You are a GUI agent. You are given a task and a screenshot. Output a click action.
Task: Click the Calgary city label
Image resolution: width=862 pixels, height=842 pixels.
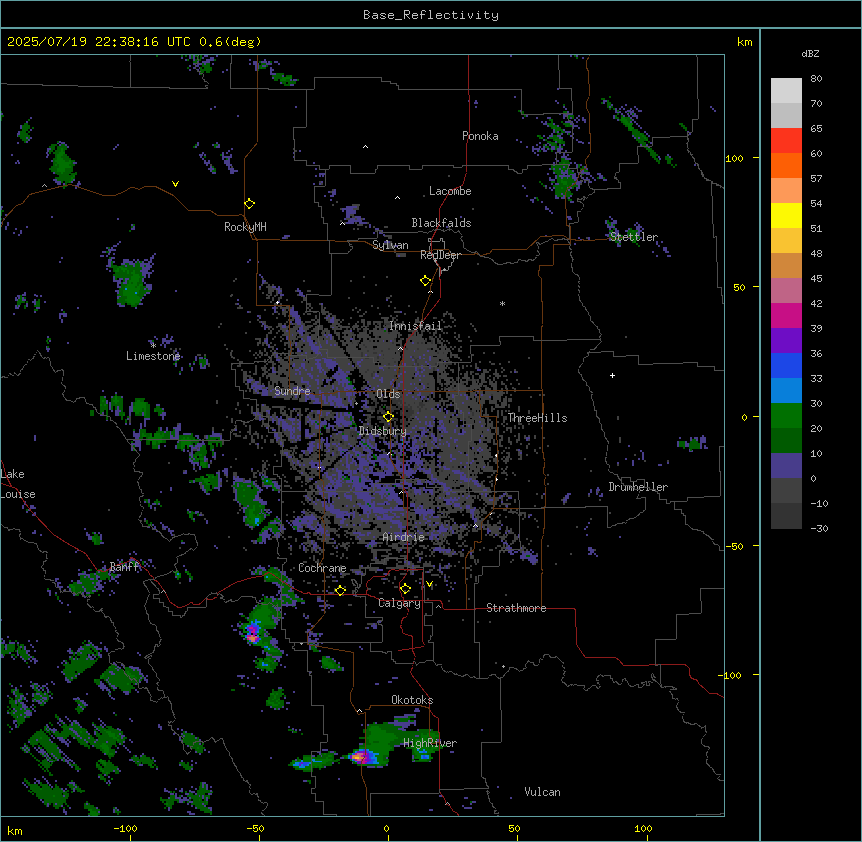pos(399,603)
